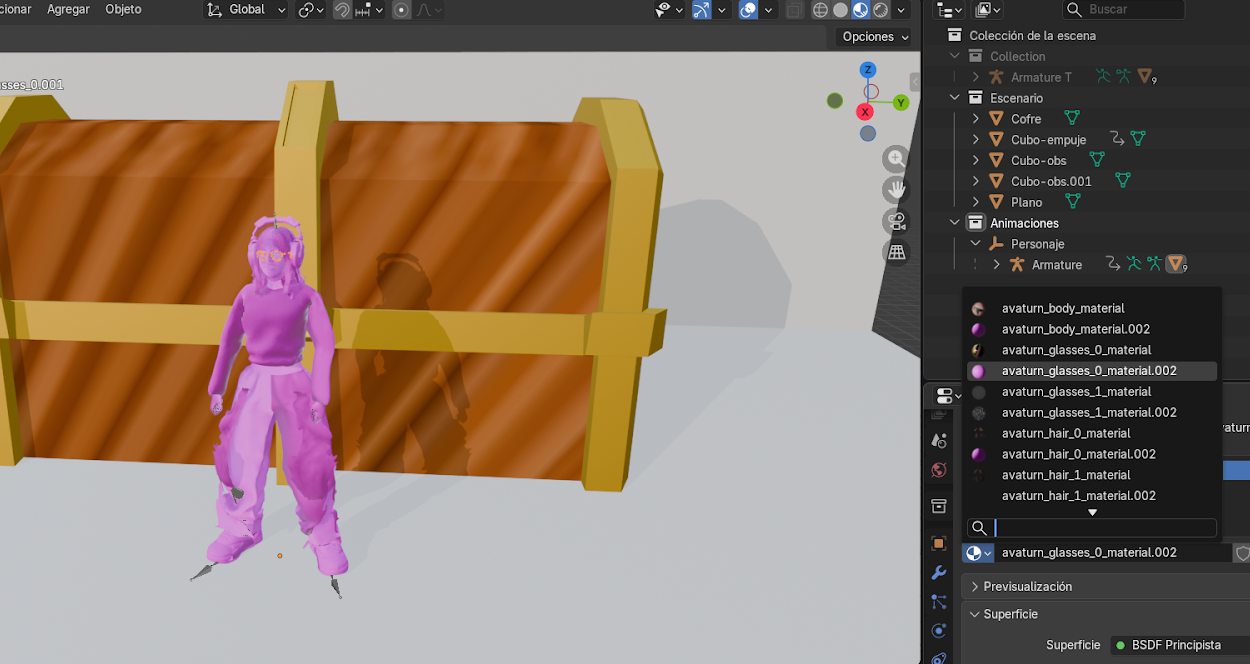Viewport: 1250px width, 664px height.
Task: Click the material search field in popup
Action: click(x=1104, y=528)
